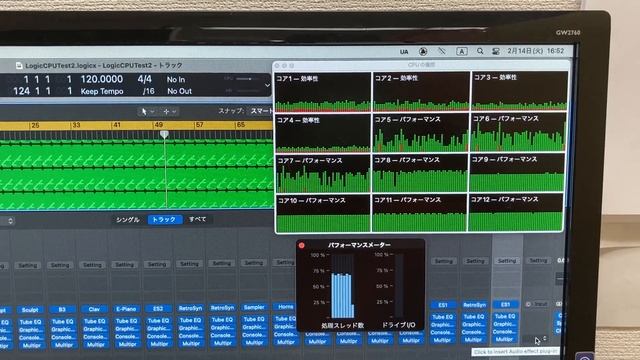Switch mixer view to シングル
This screenshot has height=360, width=640.
[x=128, y=220]
